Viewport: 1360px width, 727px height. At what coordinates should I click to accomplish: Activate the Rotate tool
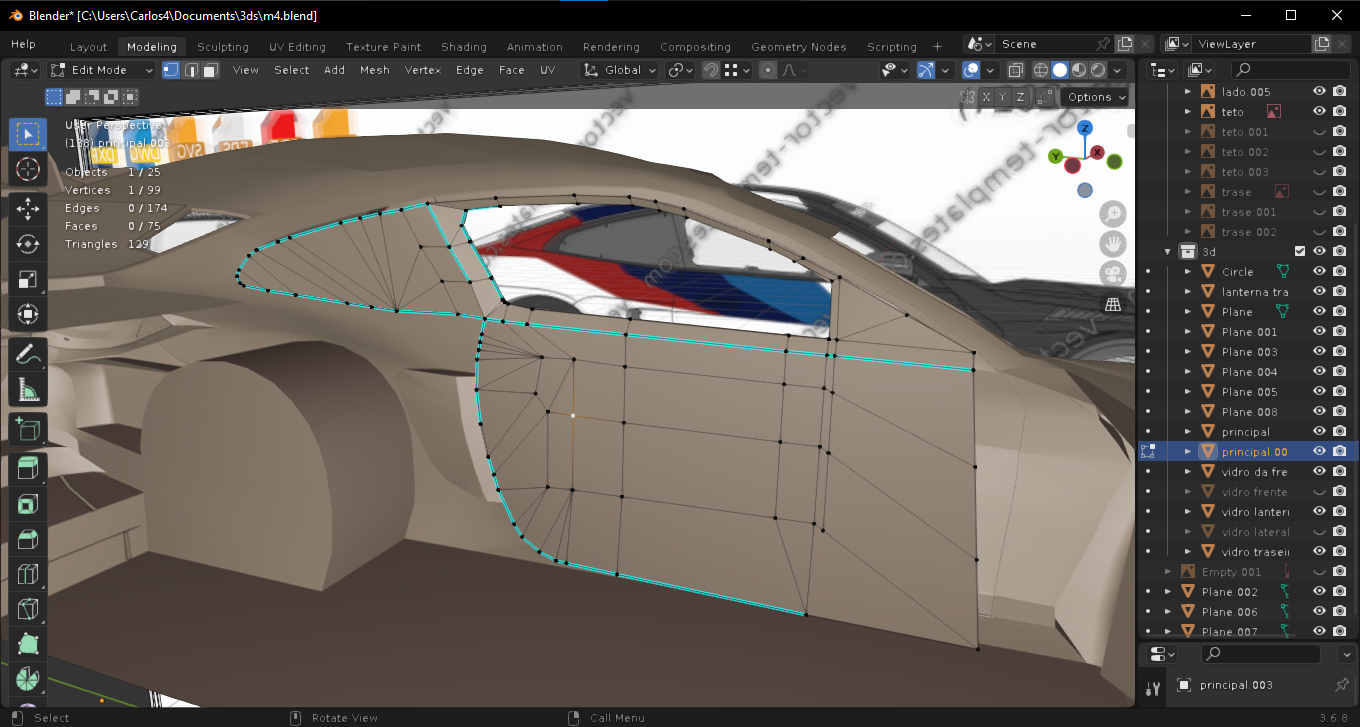tap(27, 244)
